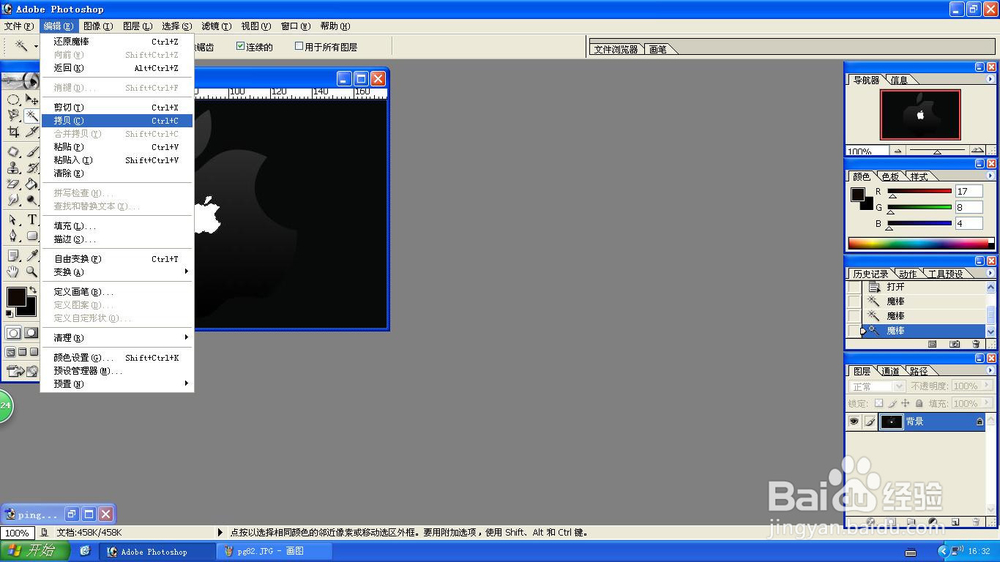
Task: Open the 文件浏览器 file browser tab
Action: click(x=616, y=49)
